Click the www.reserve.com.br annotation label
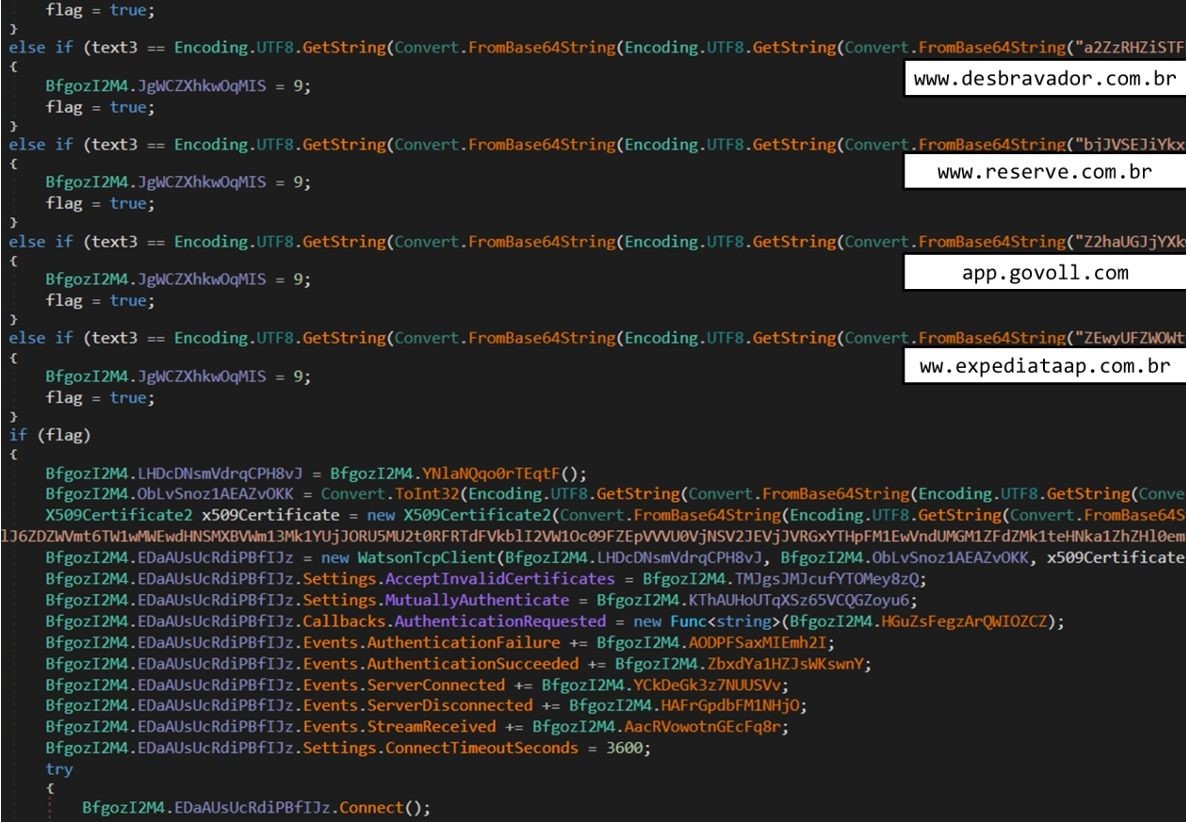This screenshot has height=822, width=1186. click(1044, 173)
